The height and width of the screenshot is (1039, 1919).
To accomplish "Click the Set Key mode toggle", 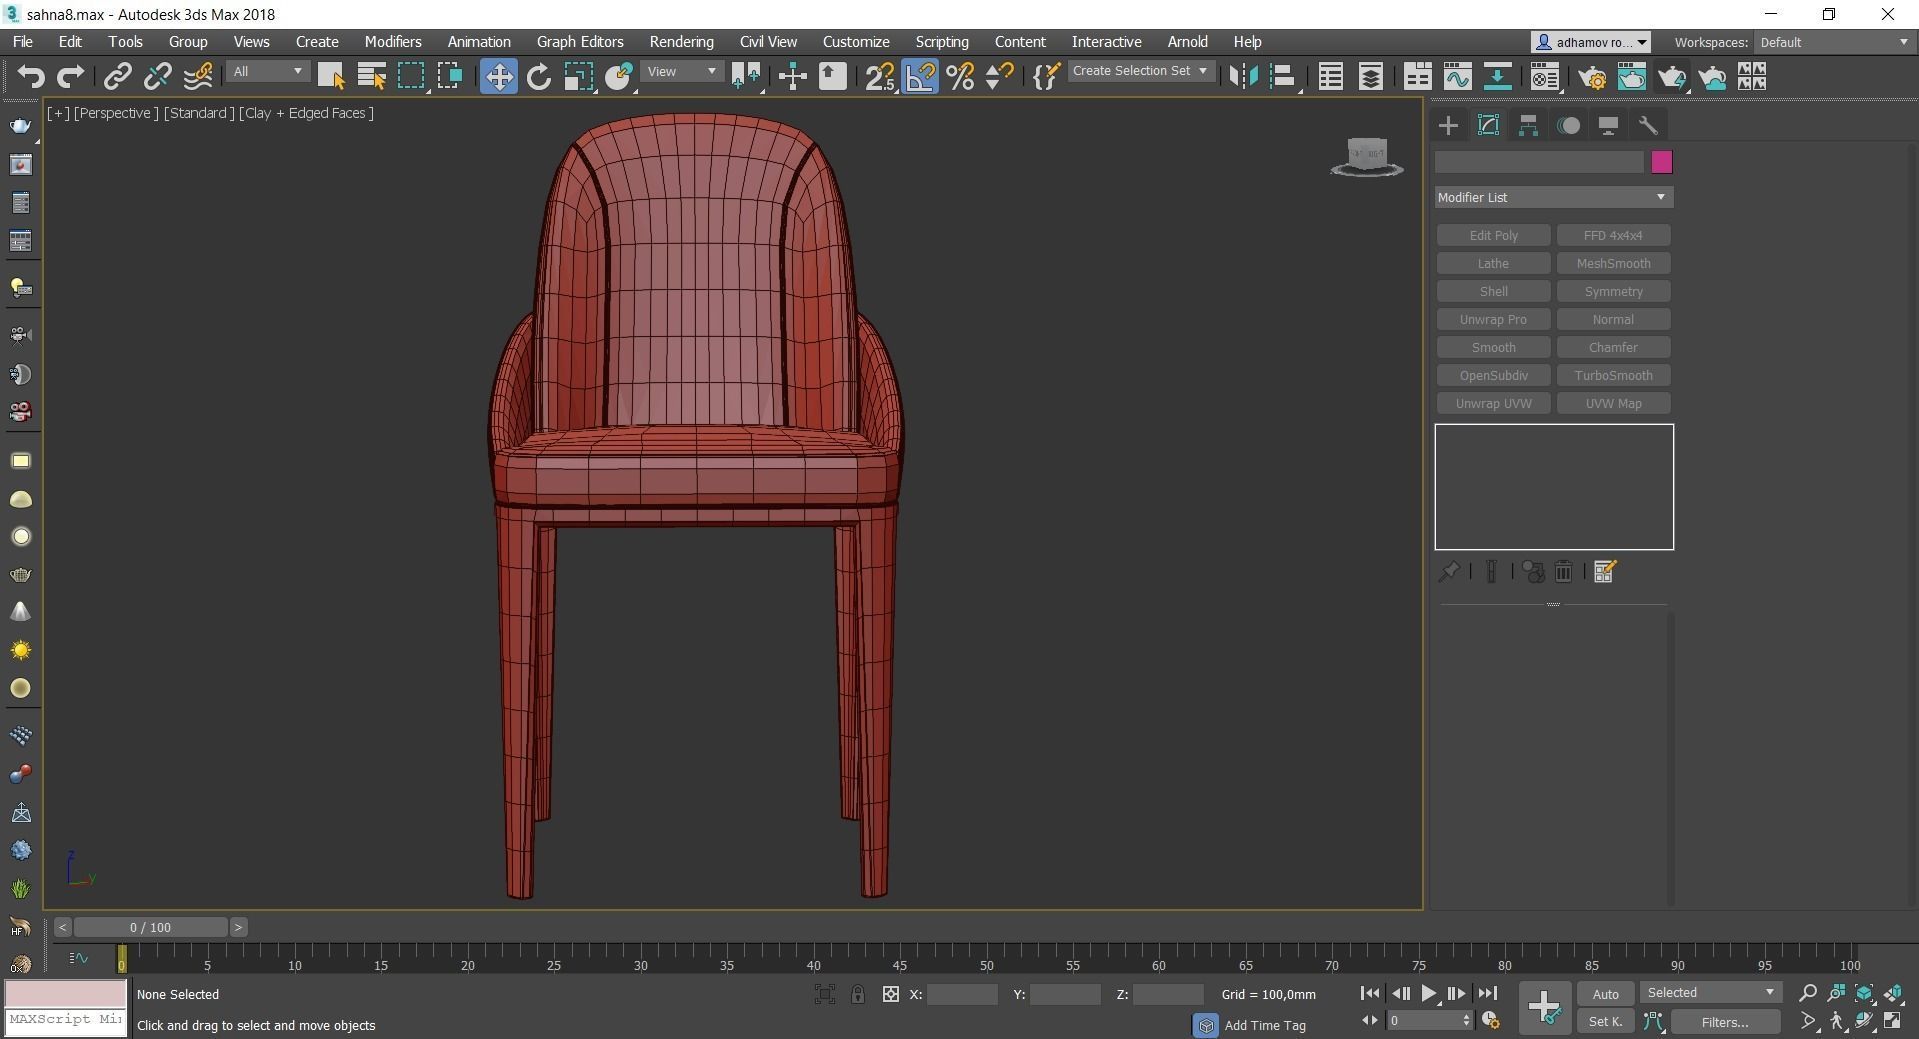I will 1605,1021.
